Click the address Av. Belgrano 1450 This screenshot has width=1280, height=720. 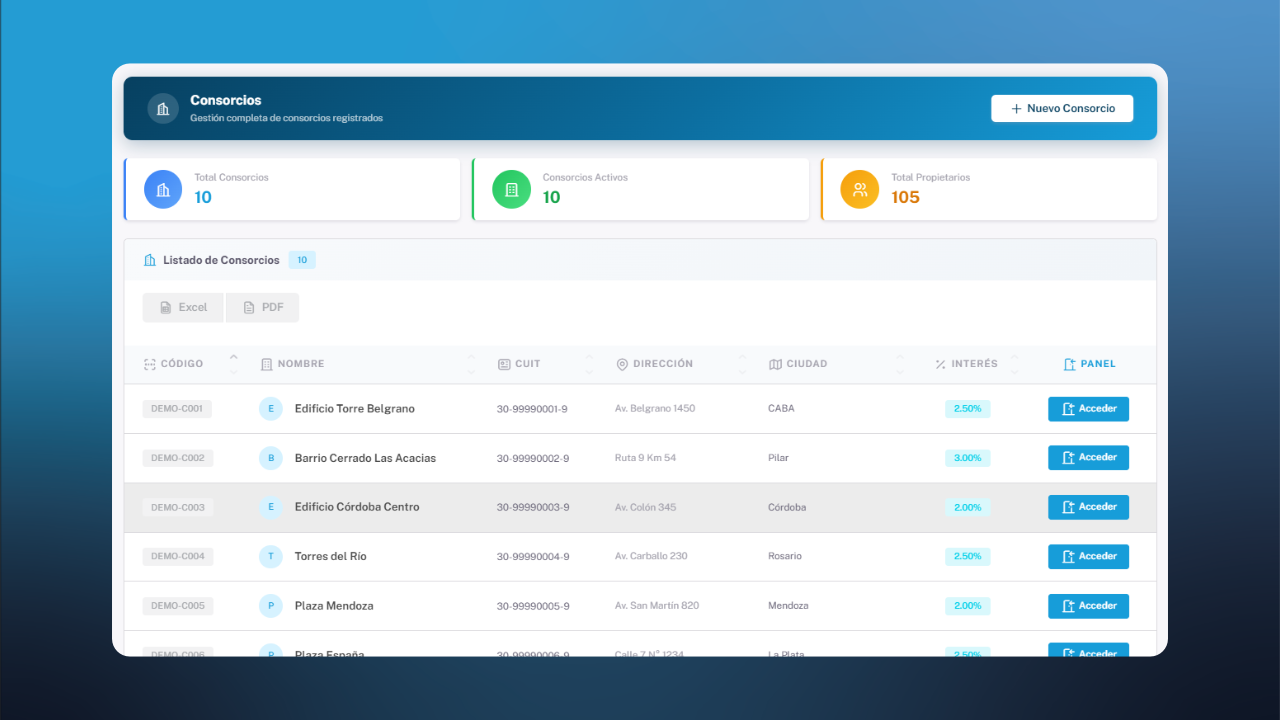click(655, 408)
